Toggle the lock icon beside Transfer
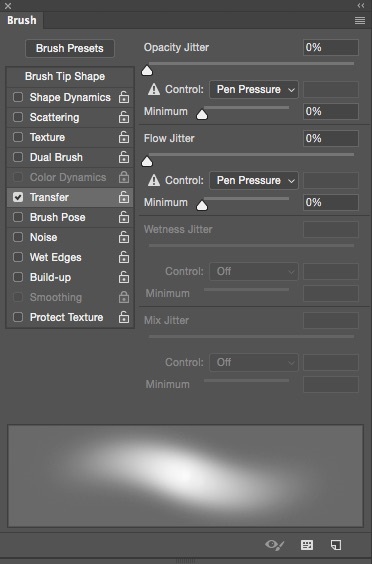Image resolution: width=372 pixels, height=564 pixels. (124, 197)
